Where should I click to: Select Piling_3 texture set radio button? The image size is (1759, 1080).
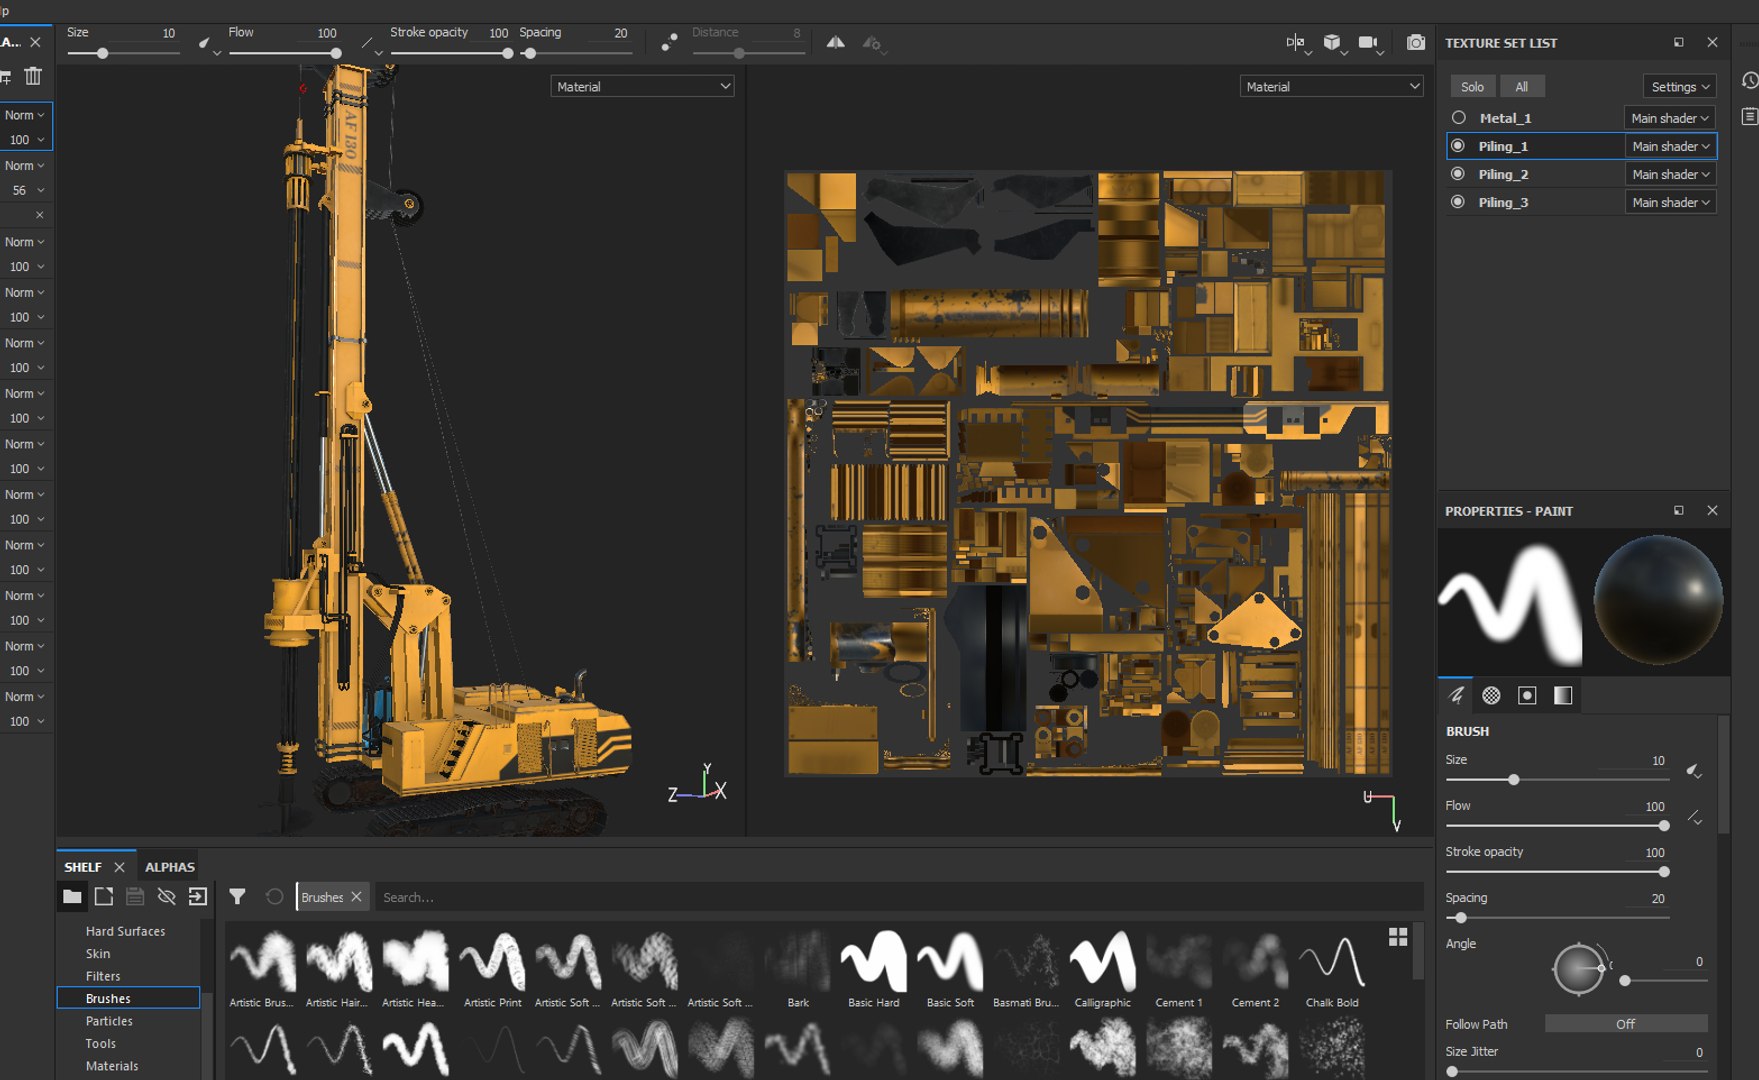[x=1458, y=201]
